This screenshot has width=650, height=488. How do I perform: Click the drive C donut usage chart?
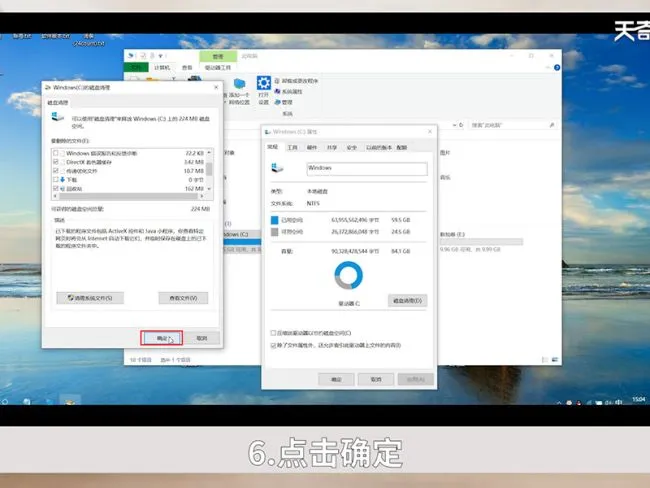pyautogui.click(x=349, y=275)
